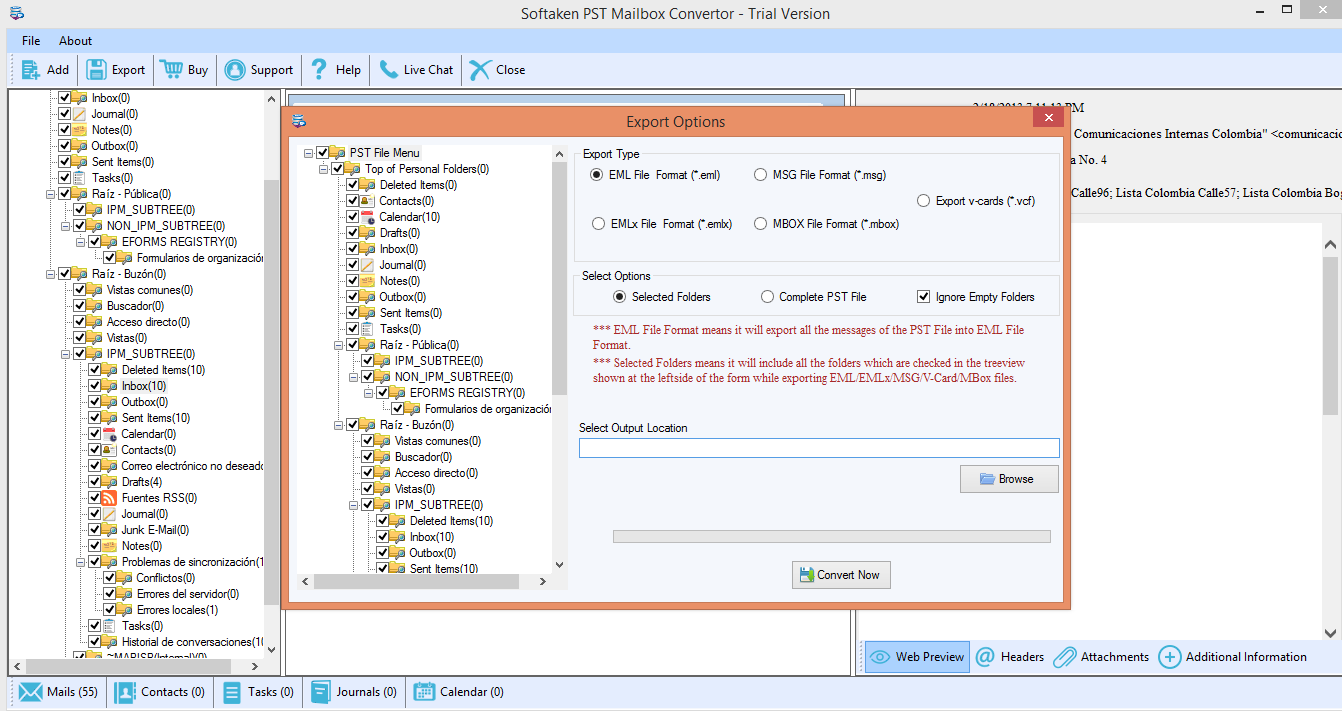
Task: Choose the Selected Folders option
Action: click(620, 297)
